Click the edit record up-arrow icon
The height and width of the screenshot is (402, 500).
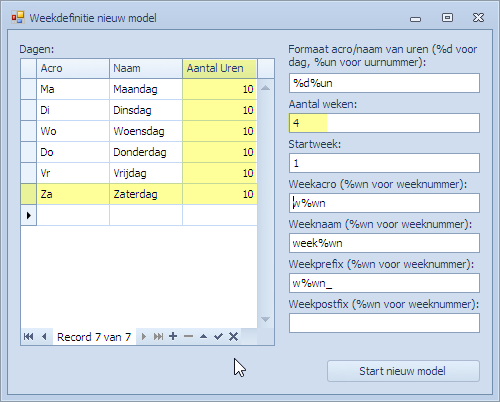coord(203,336)
